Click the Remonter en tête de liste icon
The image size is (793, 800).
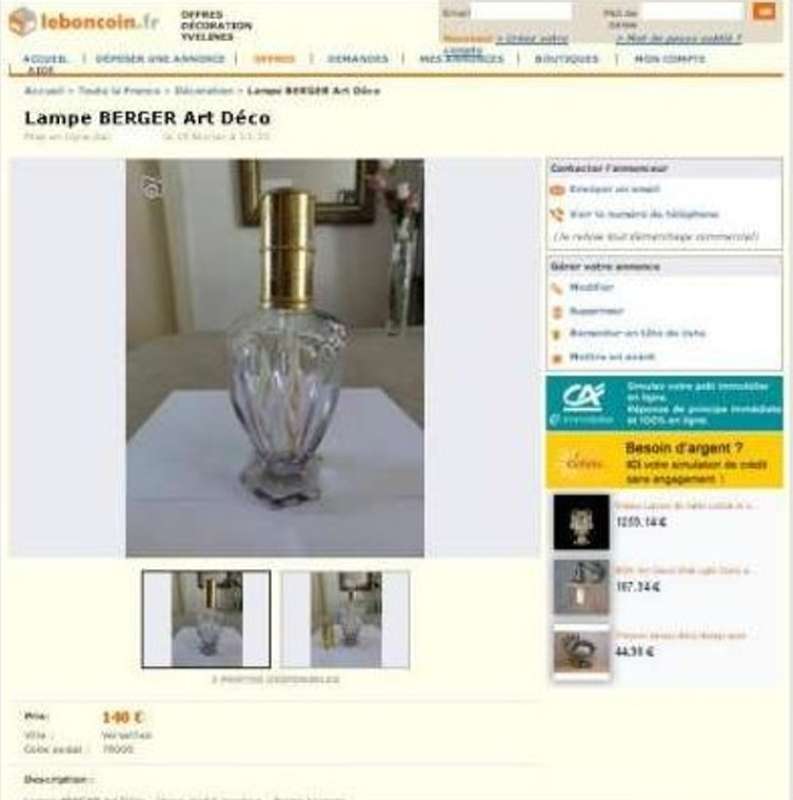557,334
